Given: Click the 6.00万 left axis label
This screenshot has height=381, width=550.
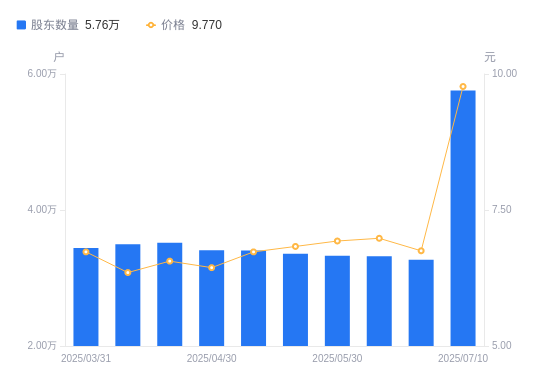Looking at the screenshot, I should [42, 74].
